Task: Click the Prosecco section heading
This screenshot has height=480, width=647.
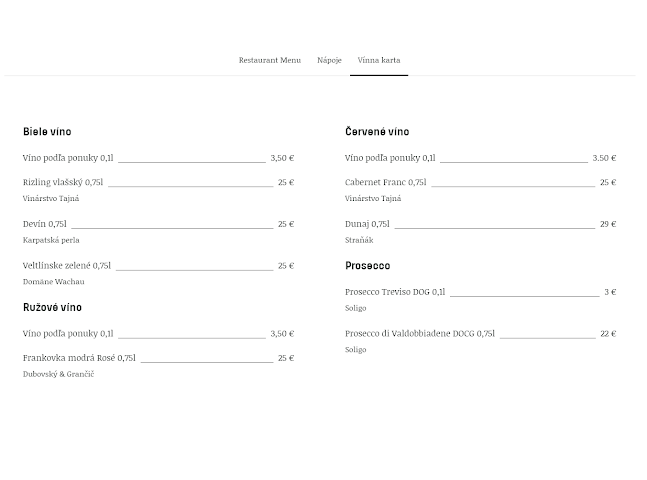Action: pyautogui.click(x=367, y=266)
